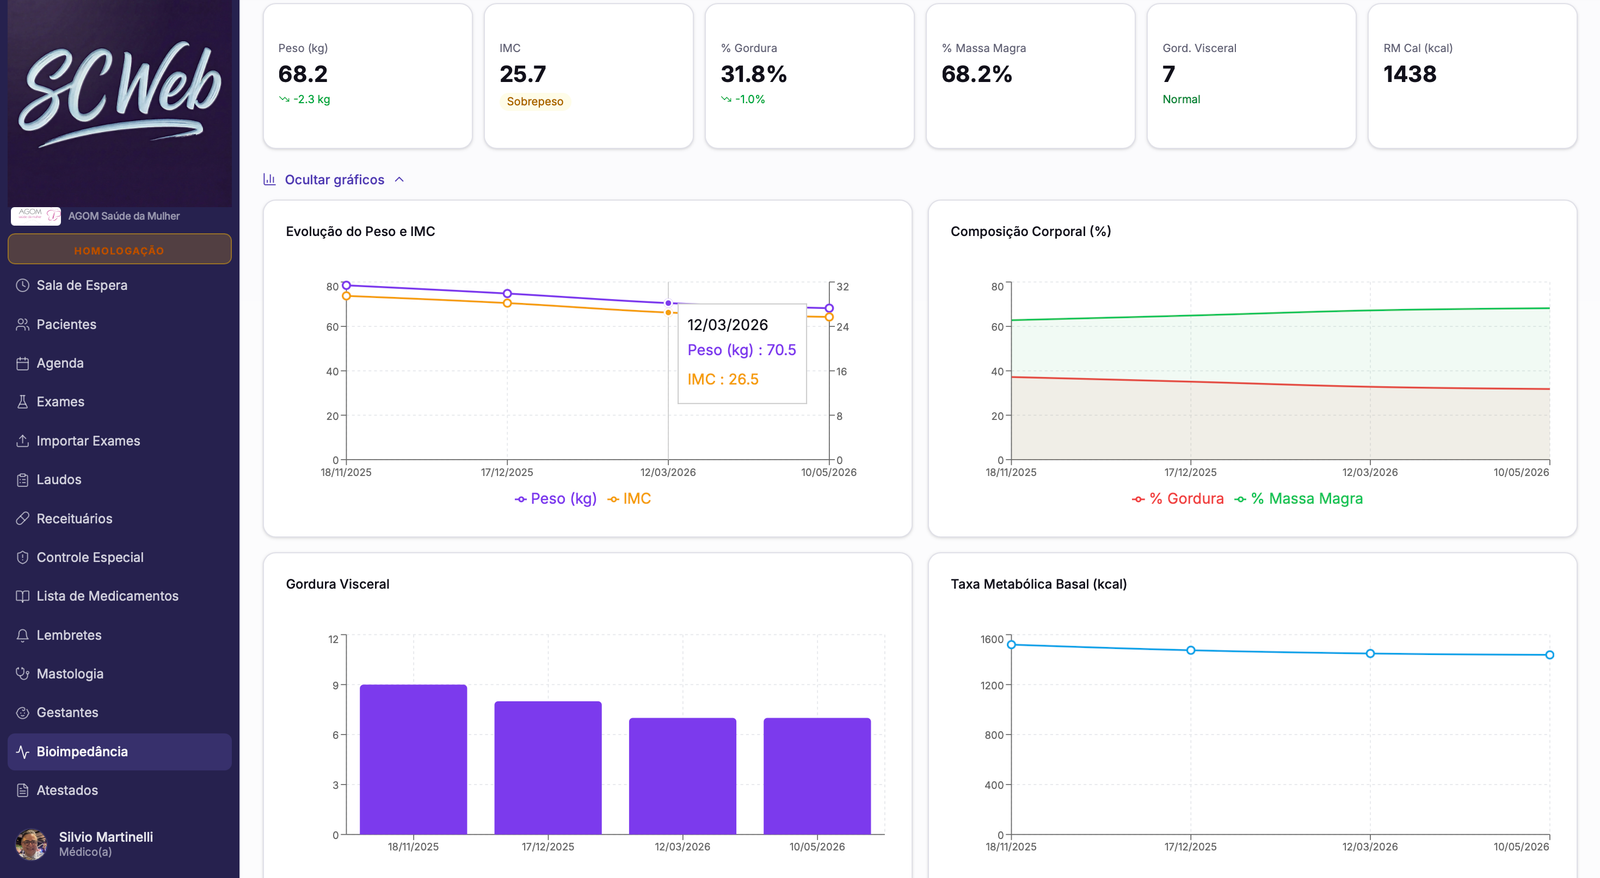Viewport: 1600px width, 878px height.
Task: Click the 17/12/2025 Gordura Visceral bar
Action: [548, 768]
